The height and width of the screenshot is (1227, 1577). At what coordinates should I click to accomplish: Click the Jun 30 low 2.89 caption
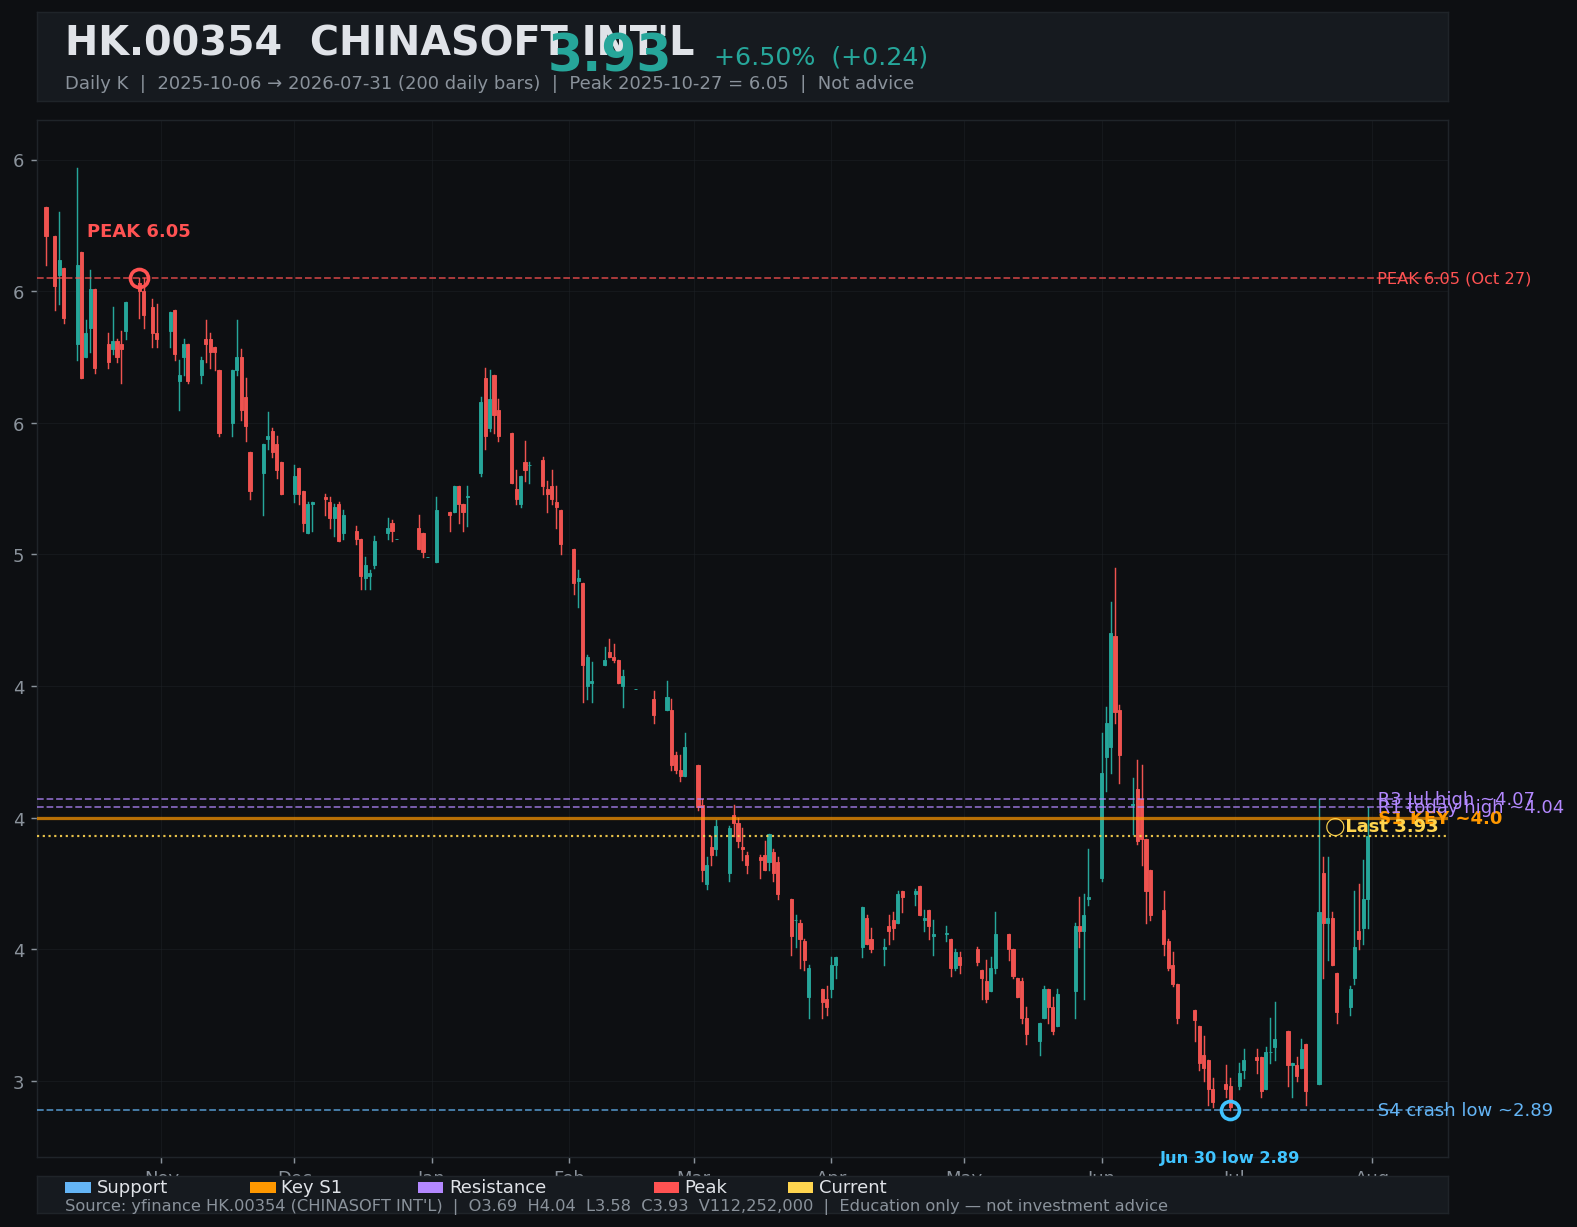[1229, 1158]
